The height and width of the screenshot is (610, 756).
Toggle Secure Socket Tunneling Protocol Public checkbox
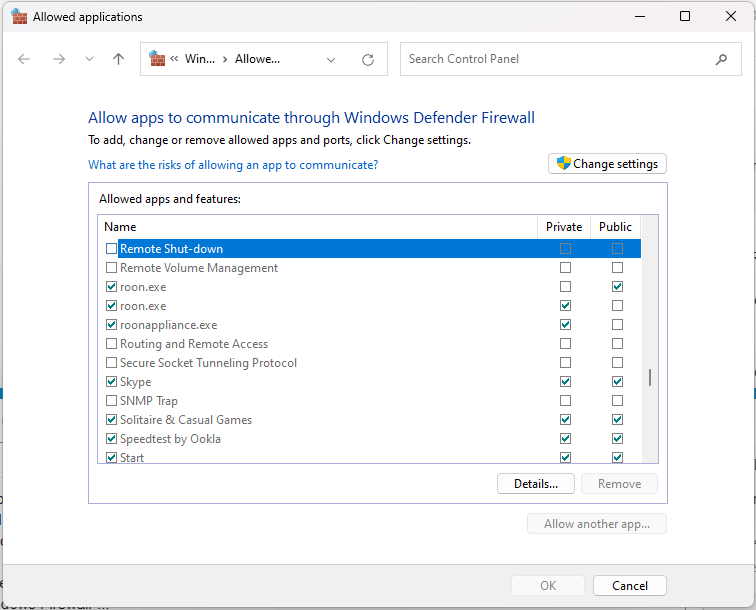point(617,363)
